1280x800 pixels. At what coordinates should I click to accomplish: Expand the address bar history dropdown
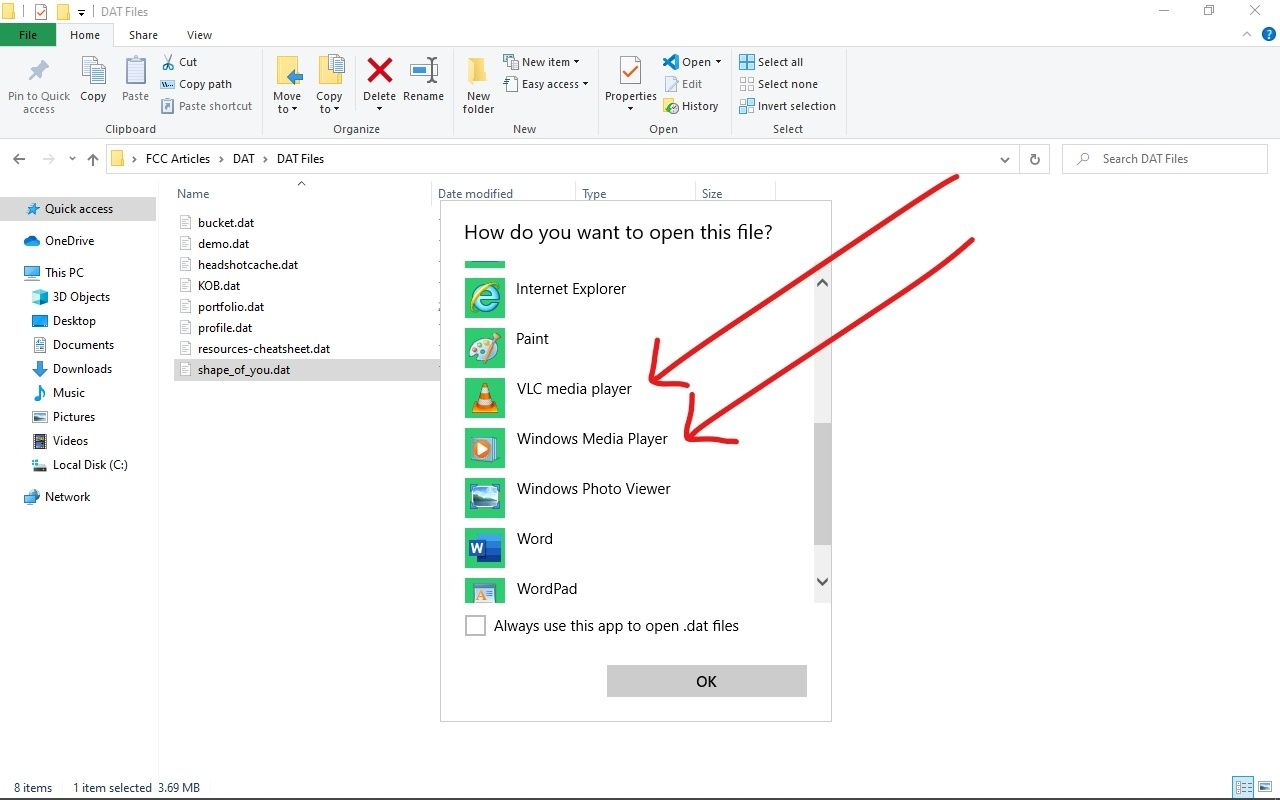pyautogui.click(x=1005, y=158)
